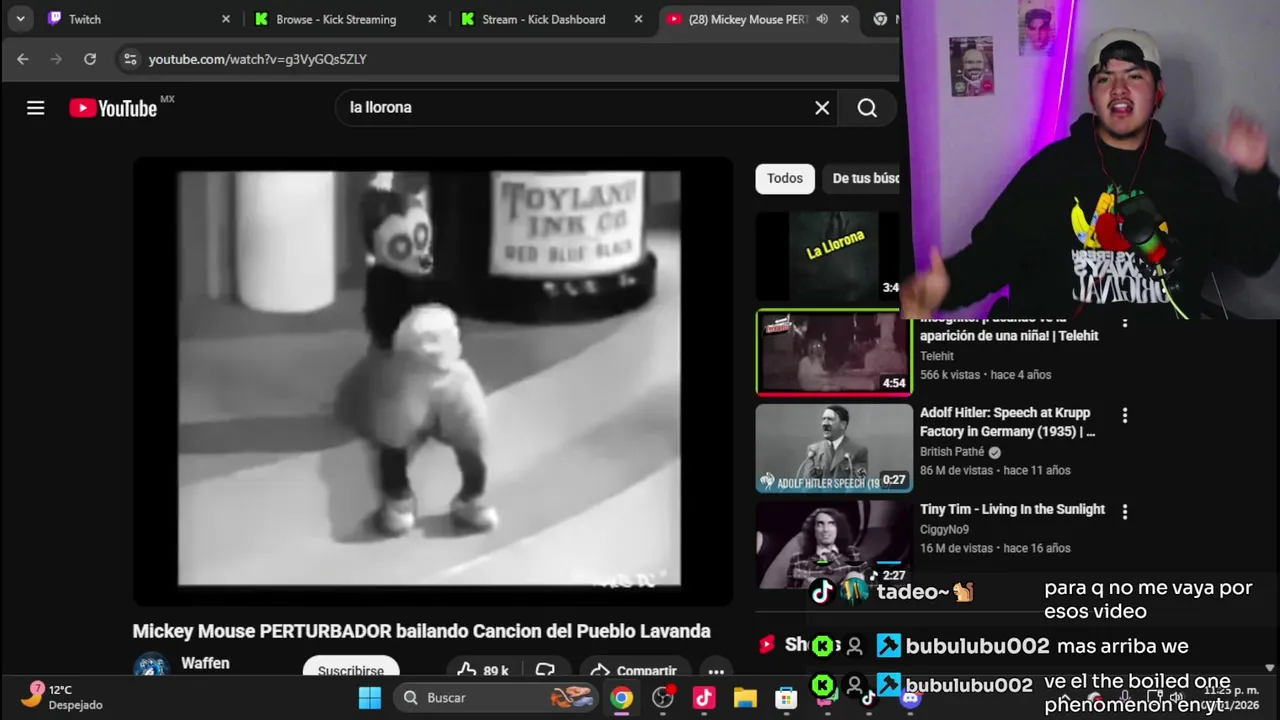The image size is (1280, 720).
Task: Open 'Adolf Hitler: Speech at Krupp Factory' title
Action: click(x=1008, y=422)
